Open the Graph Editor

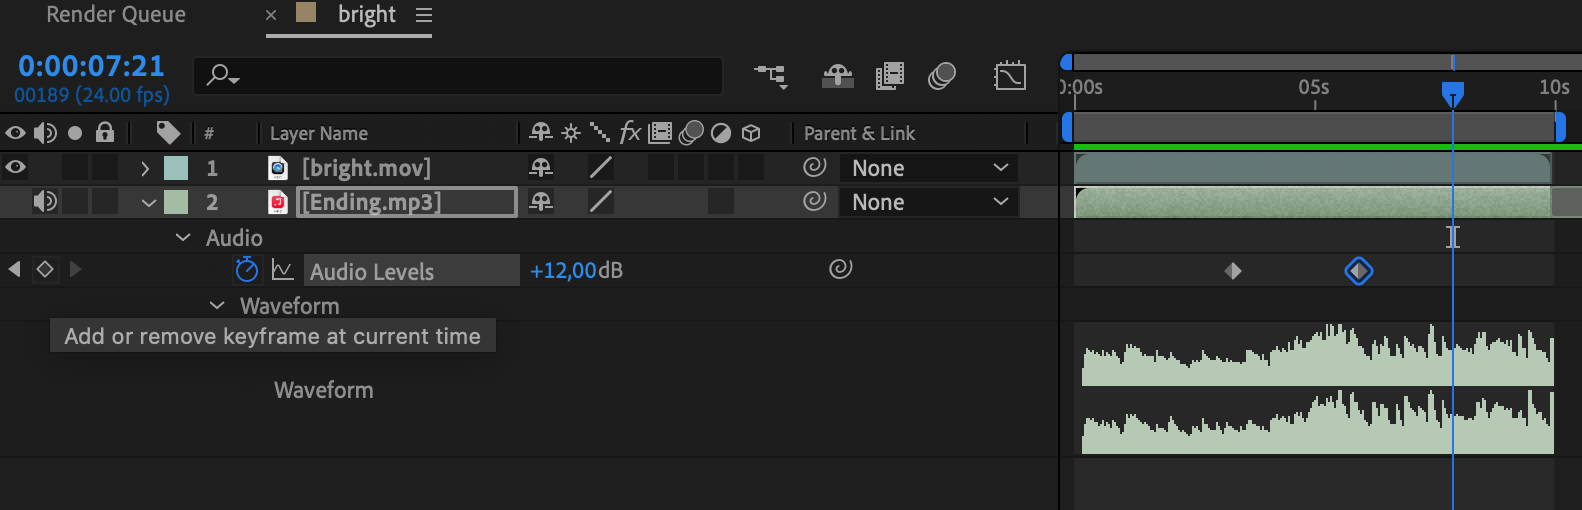pos(1010,76)
